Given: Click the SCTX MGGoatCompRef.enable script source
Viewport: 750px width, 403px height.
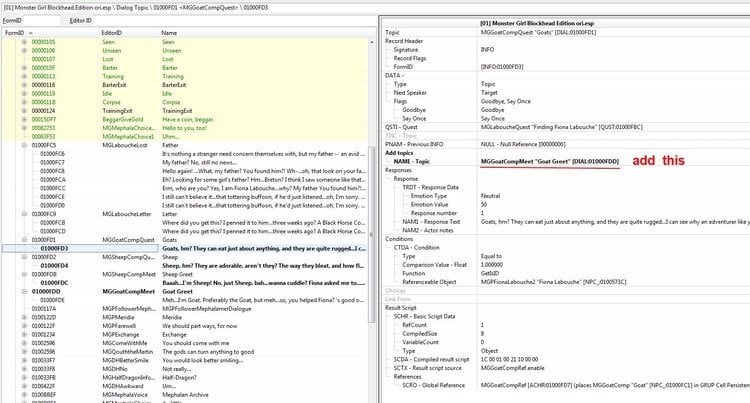Looking at the screenshot, I should 512,368.
